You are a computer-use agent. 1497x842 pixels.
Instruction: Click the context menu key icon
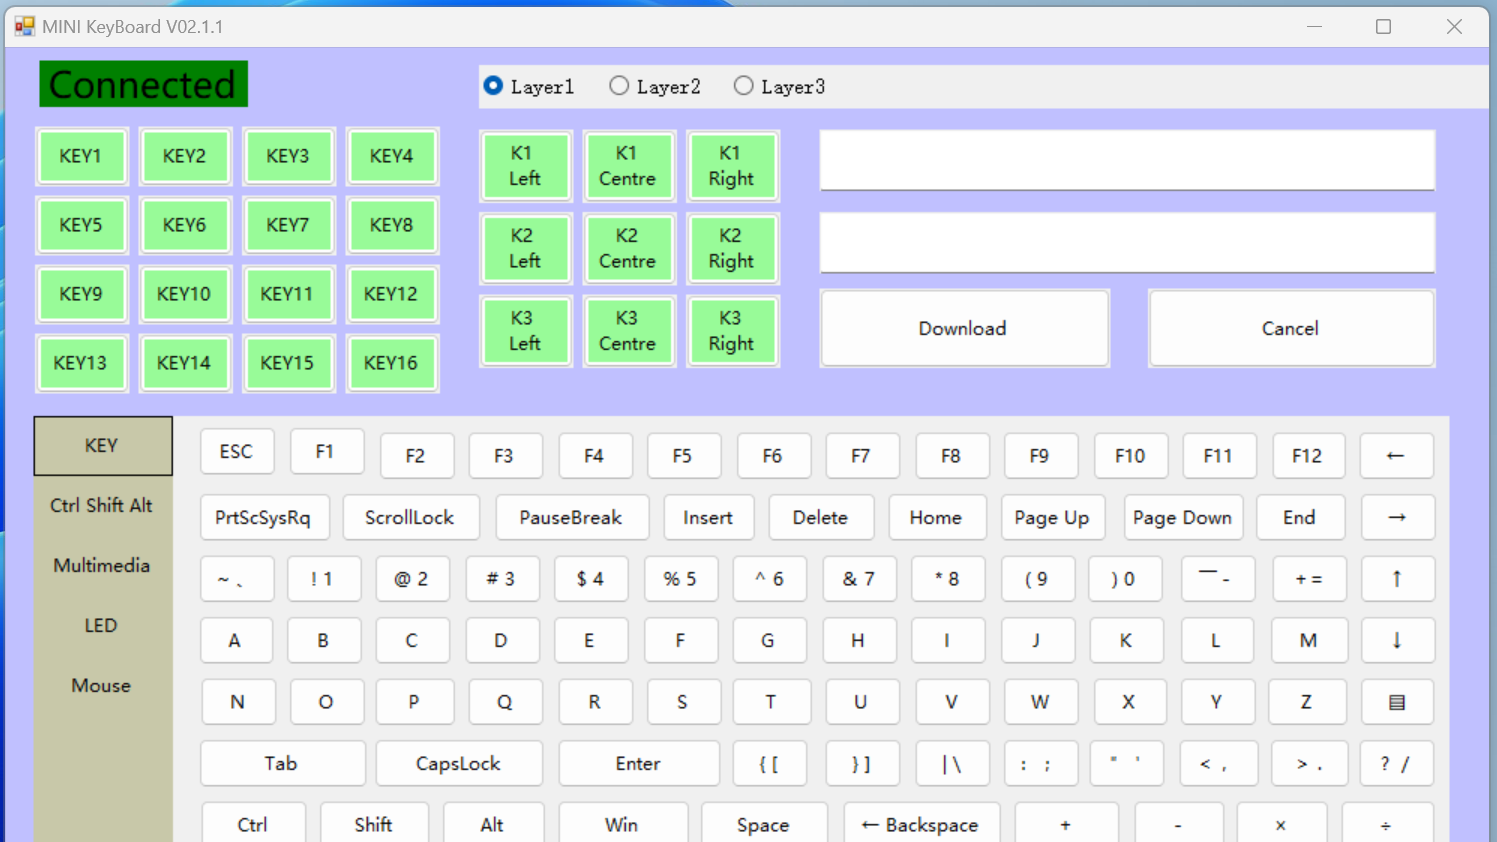[x=1396, y=702]
